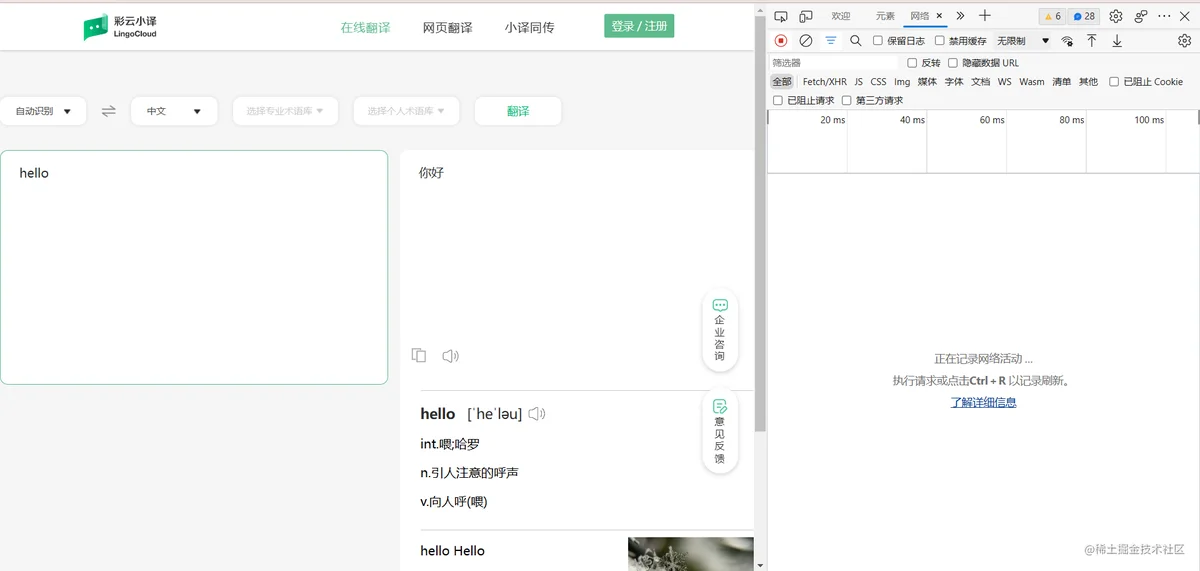Image resolution: width=1200 pixels, height=571 pixels.
Task: Open the 网页翻译 nav item
Action: pyautogui.click(x=447, y=27)
